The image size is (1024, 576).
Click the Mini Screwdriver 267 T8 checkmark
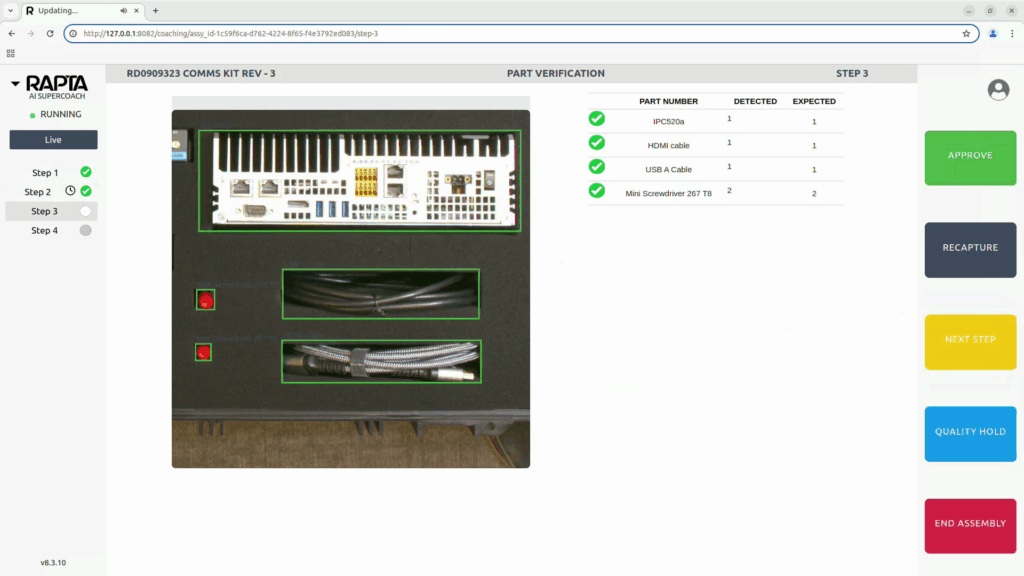(x=597, y=190)
